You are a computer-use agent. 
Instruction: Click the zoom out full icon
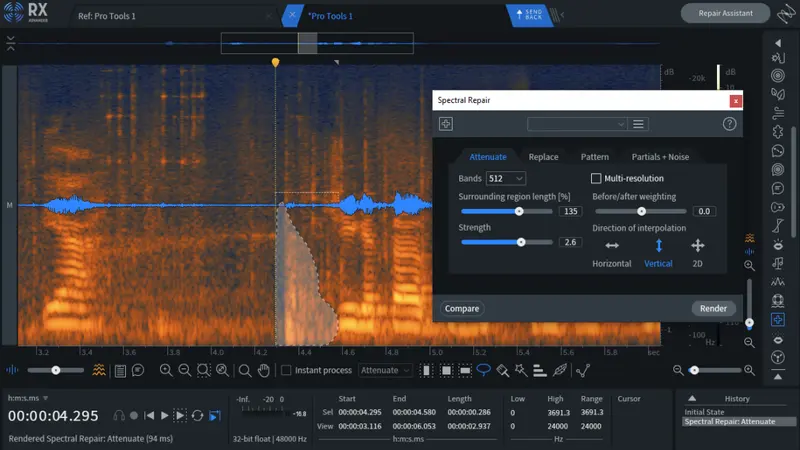(x=222, y=370)
